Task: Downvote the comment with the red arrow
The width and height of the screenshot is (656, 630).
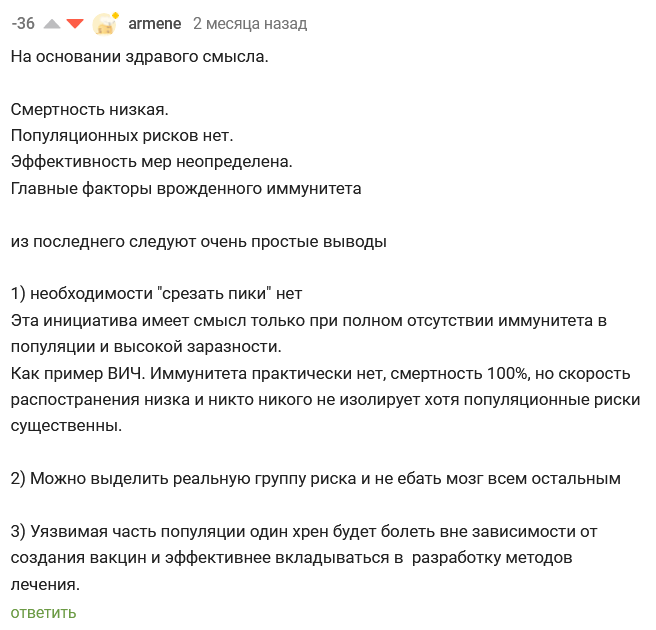Action: [x=75, y=23]
